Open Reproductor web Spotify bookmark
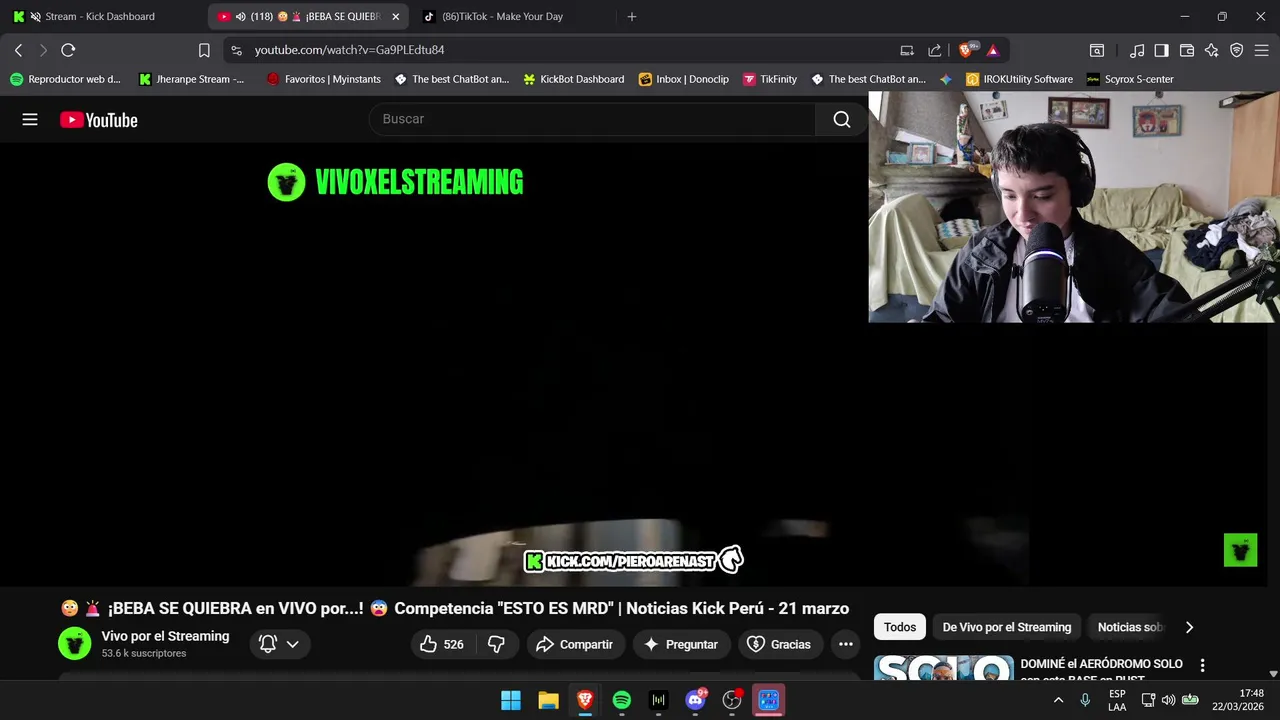1280x720 pixels. tap(65, 79)
